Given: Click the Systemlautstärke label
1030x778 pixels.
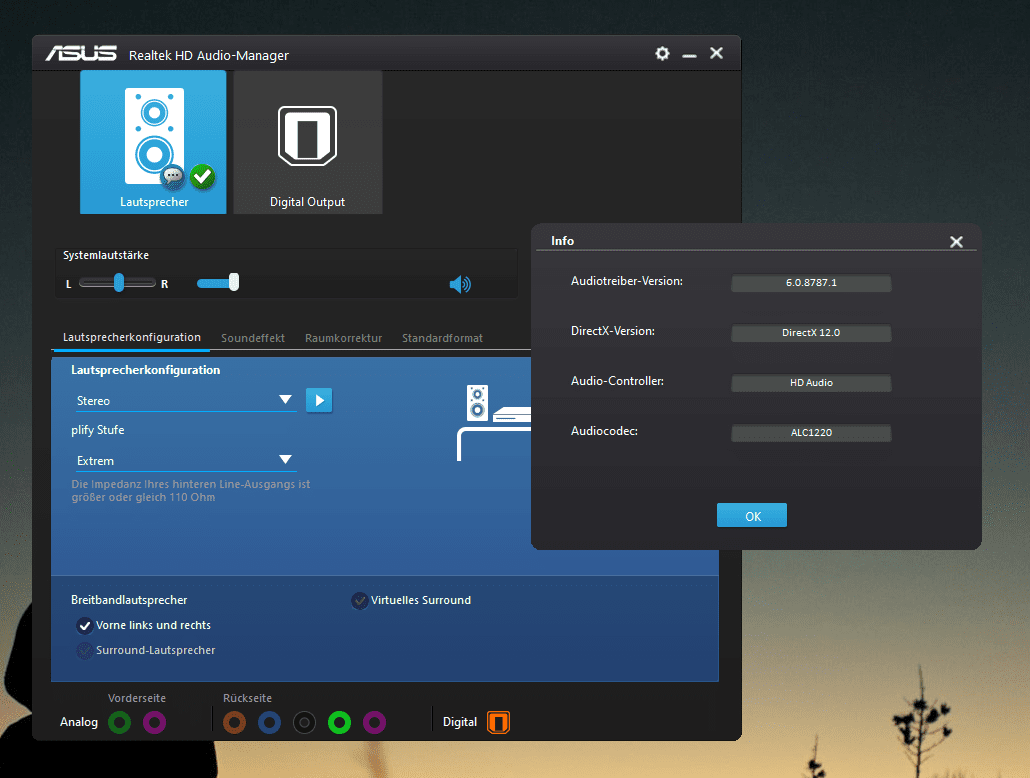Looking at the screenshot, I should [x=106, y=255].
